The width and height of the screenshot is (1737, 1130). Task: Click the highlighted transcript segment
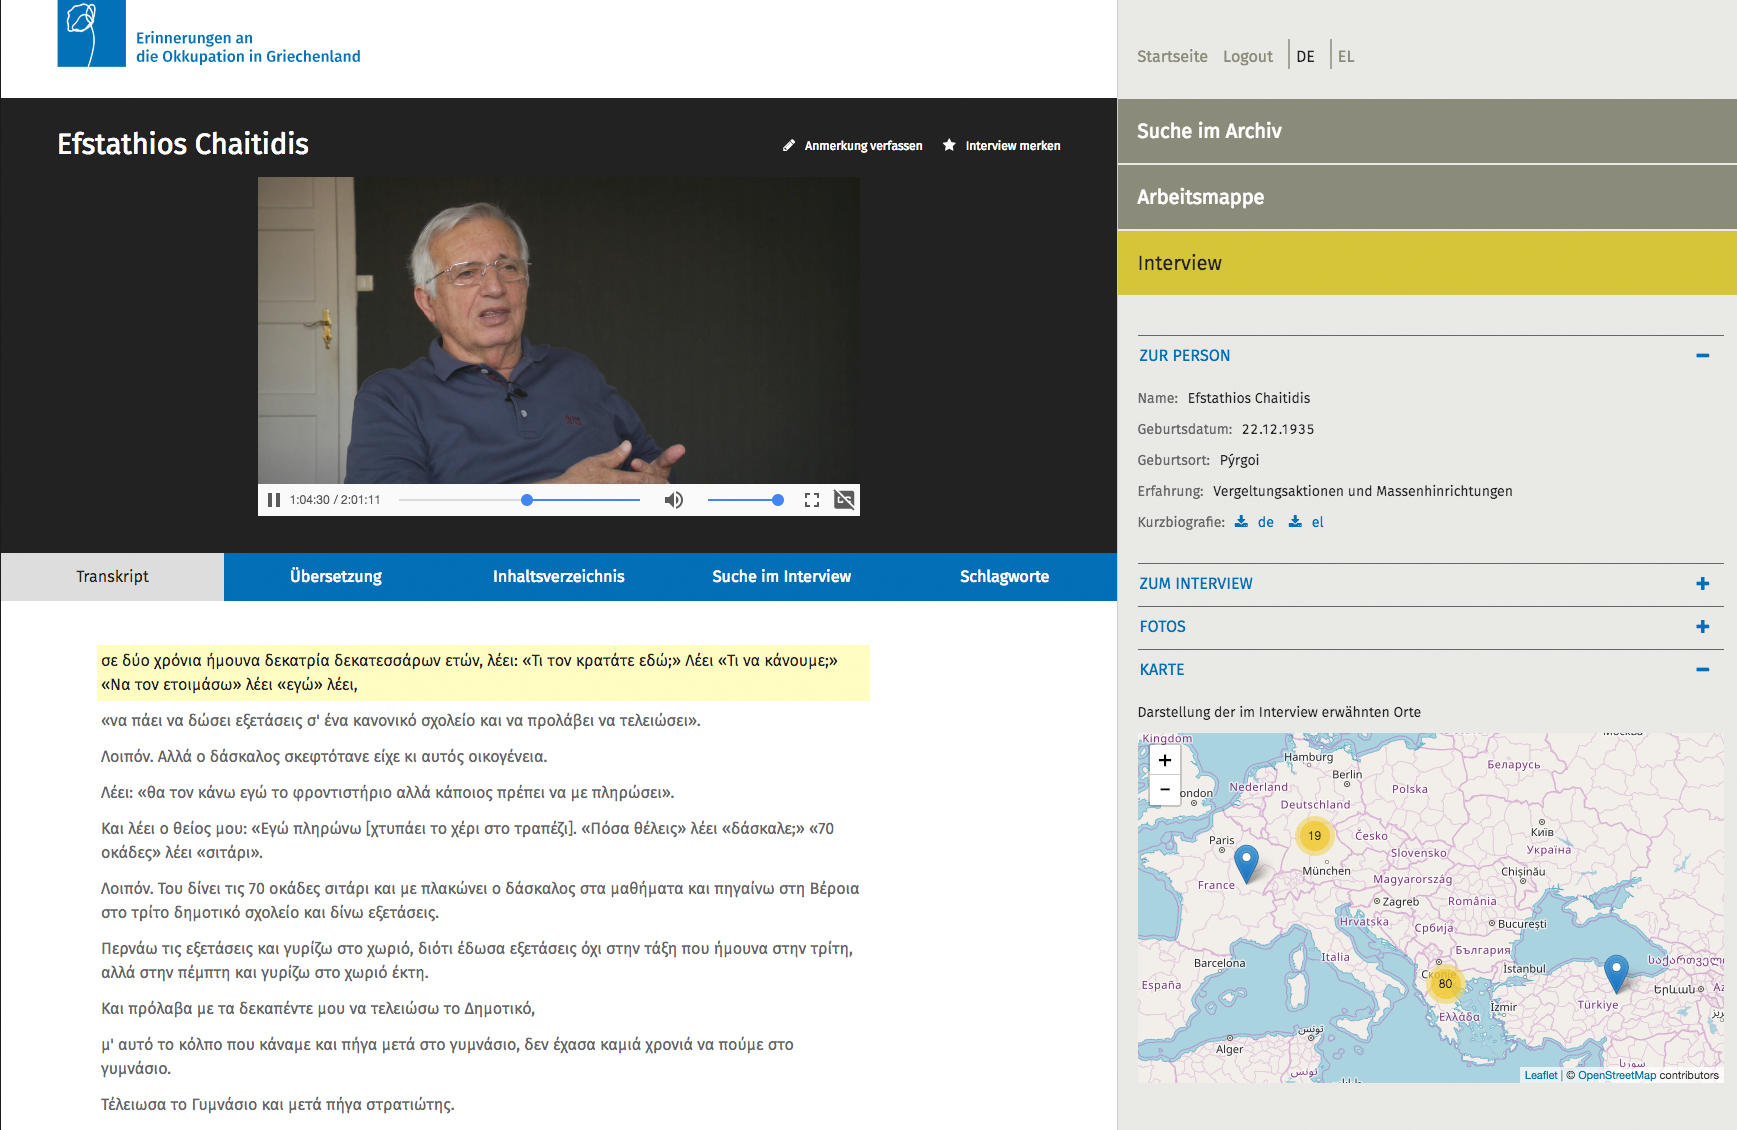[484, 673]
